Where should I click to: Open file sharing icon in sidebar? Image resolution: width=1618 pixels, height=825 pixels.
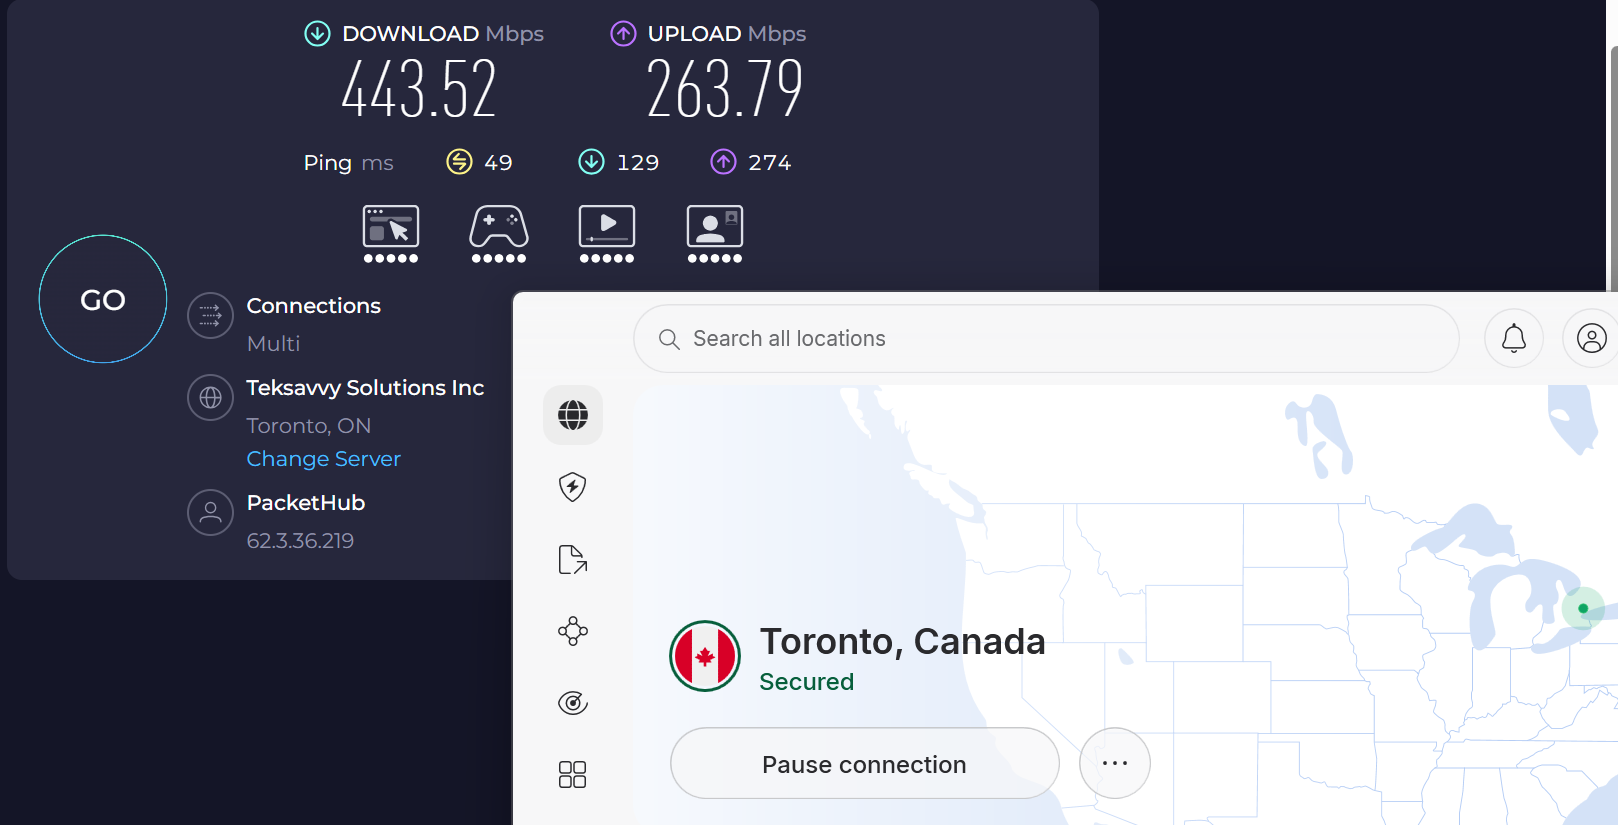573,559
